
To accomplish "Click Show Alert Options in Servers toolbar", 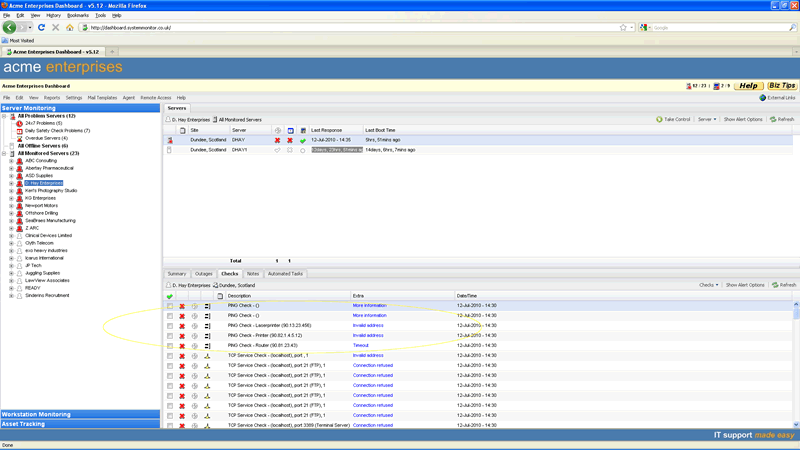I will pyautogui.click(x=743, y=119).
